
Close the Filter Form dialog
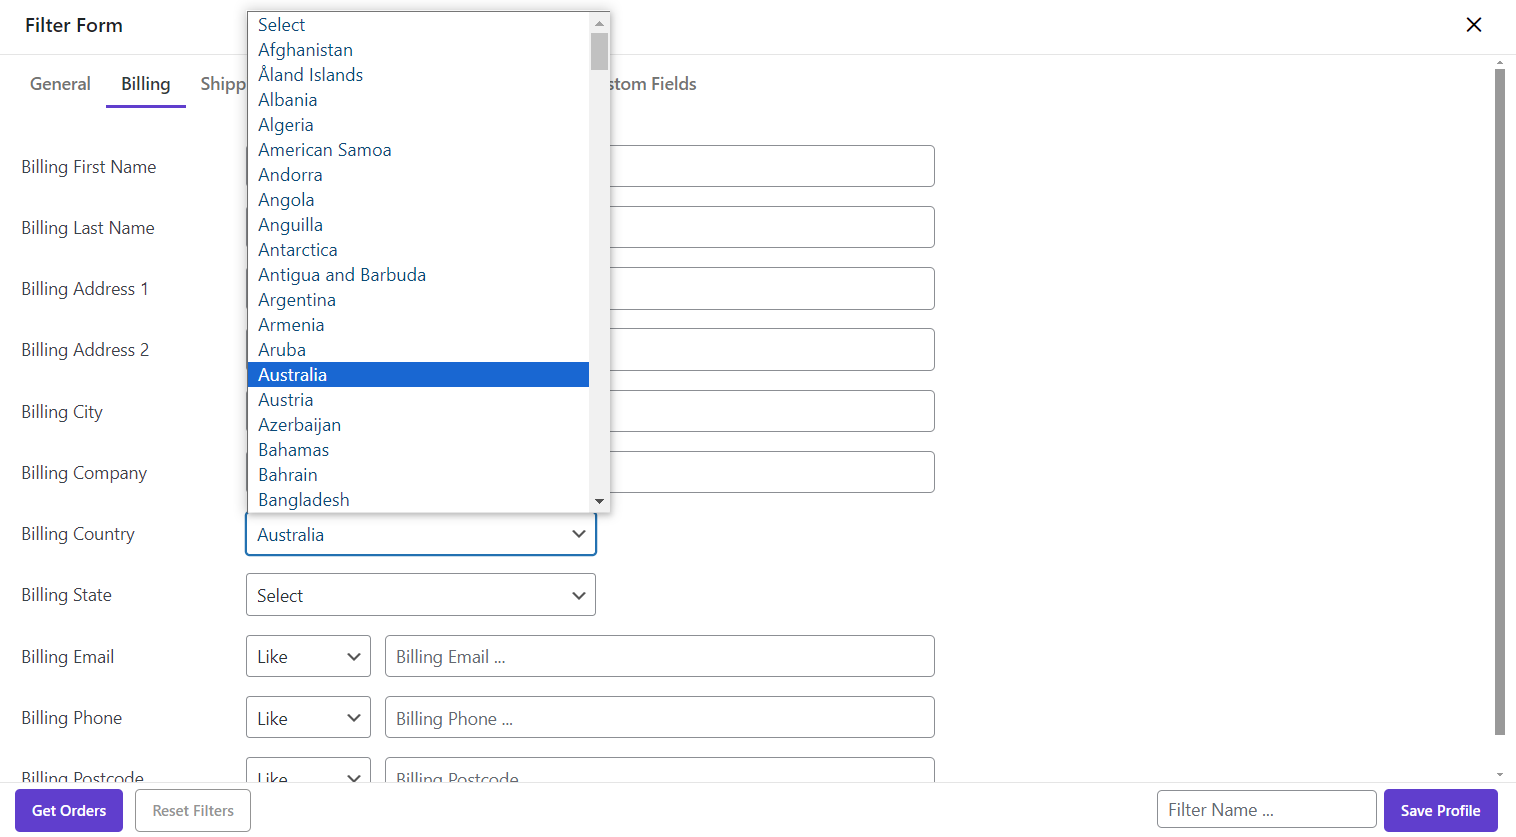1473,25
